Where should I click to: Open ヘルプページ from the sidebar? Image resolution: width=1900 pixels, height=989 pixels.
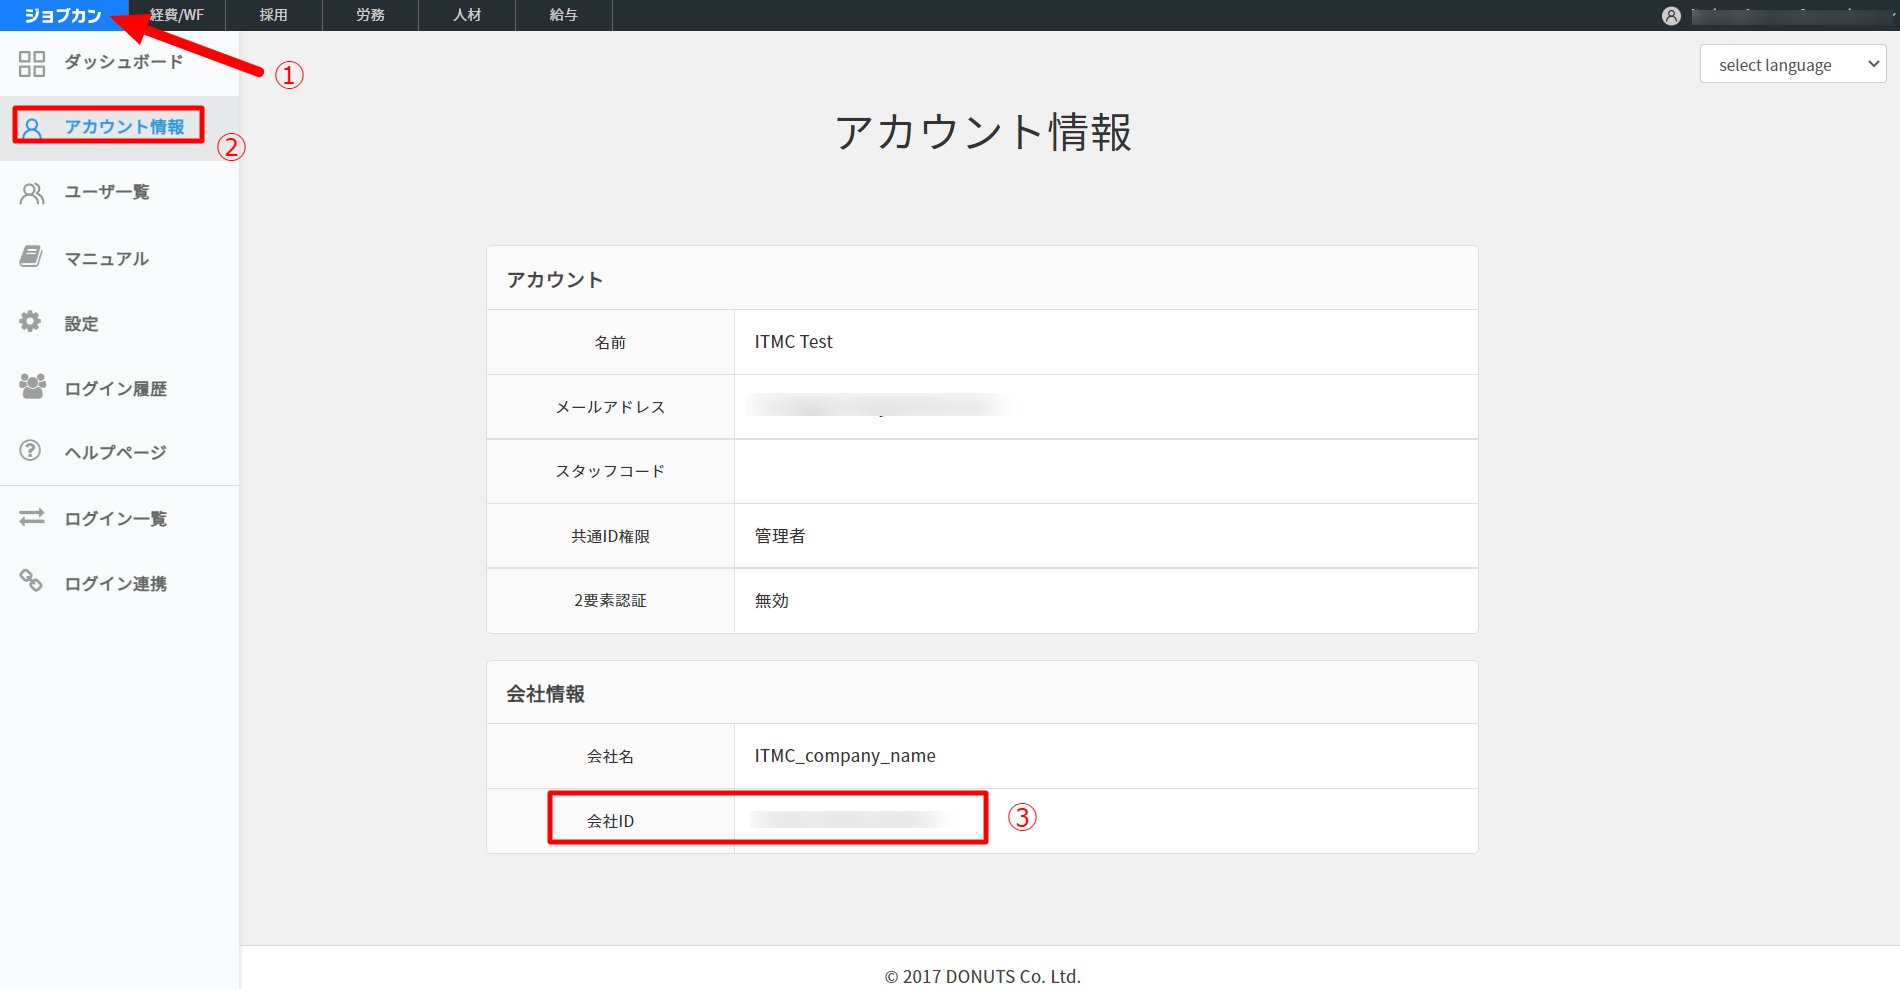tap(116, 453)
